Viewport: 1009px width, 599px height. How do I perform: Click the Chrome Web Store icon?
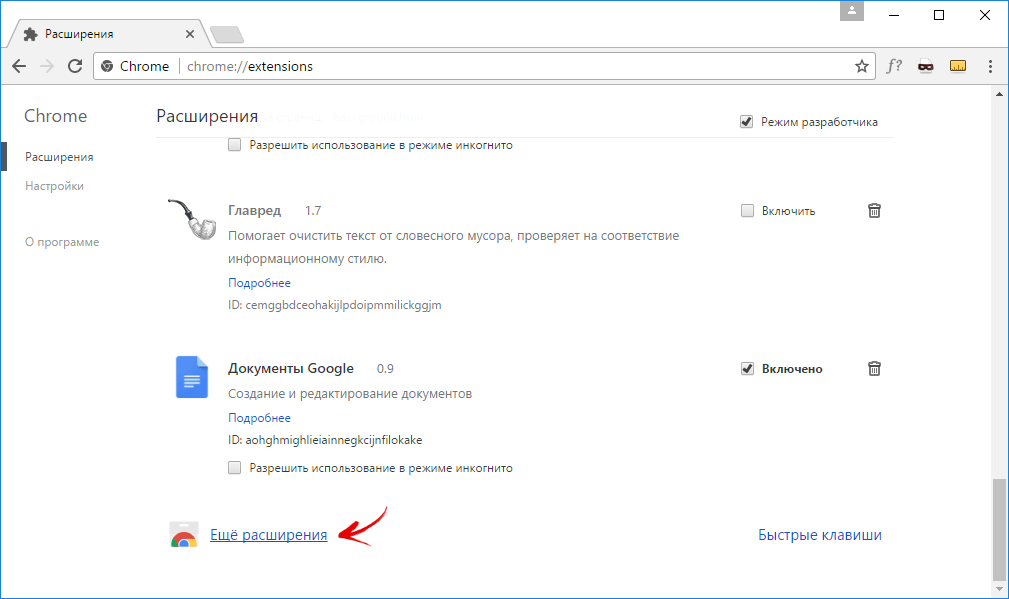click(184, 535)
